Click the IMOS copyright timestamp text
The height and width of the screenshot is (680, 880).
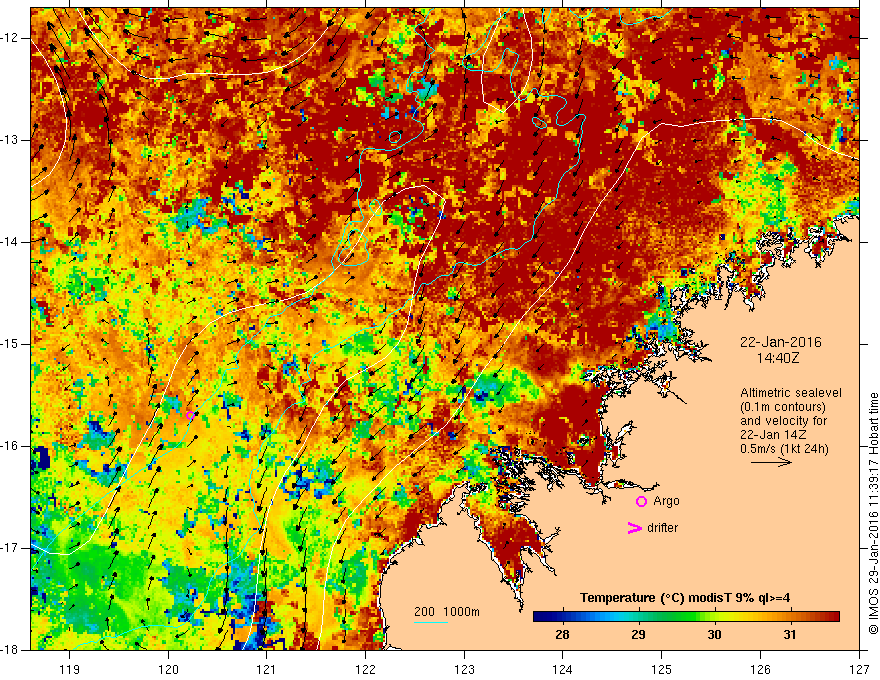click(873, 513)
